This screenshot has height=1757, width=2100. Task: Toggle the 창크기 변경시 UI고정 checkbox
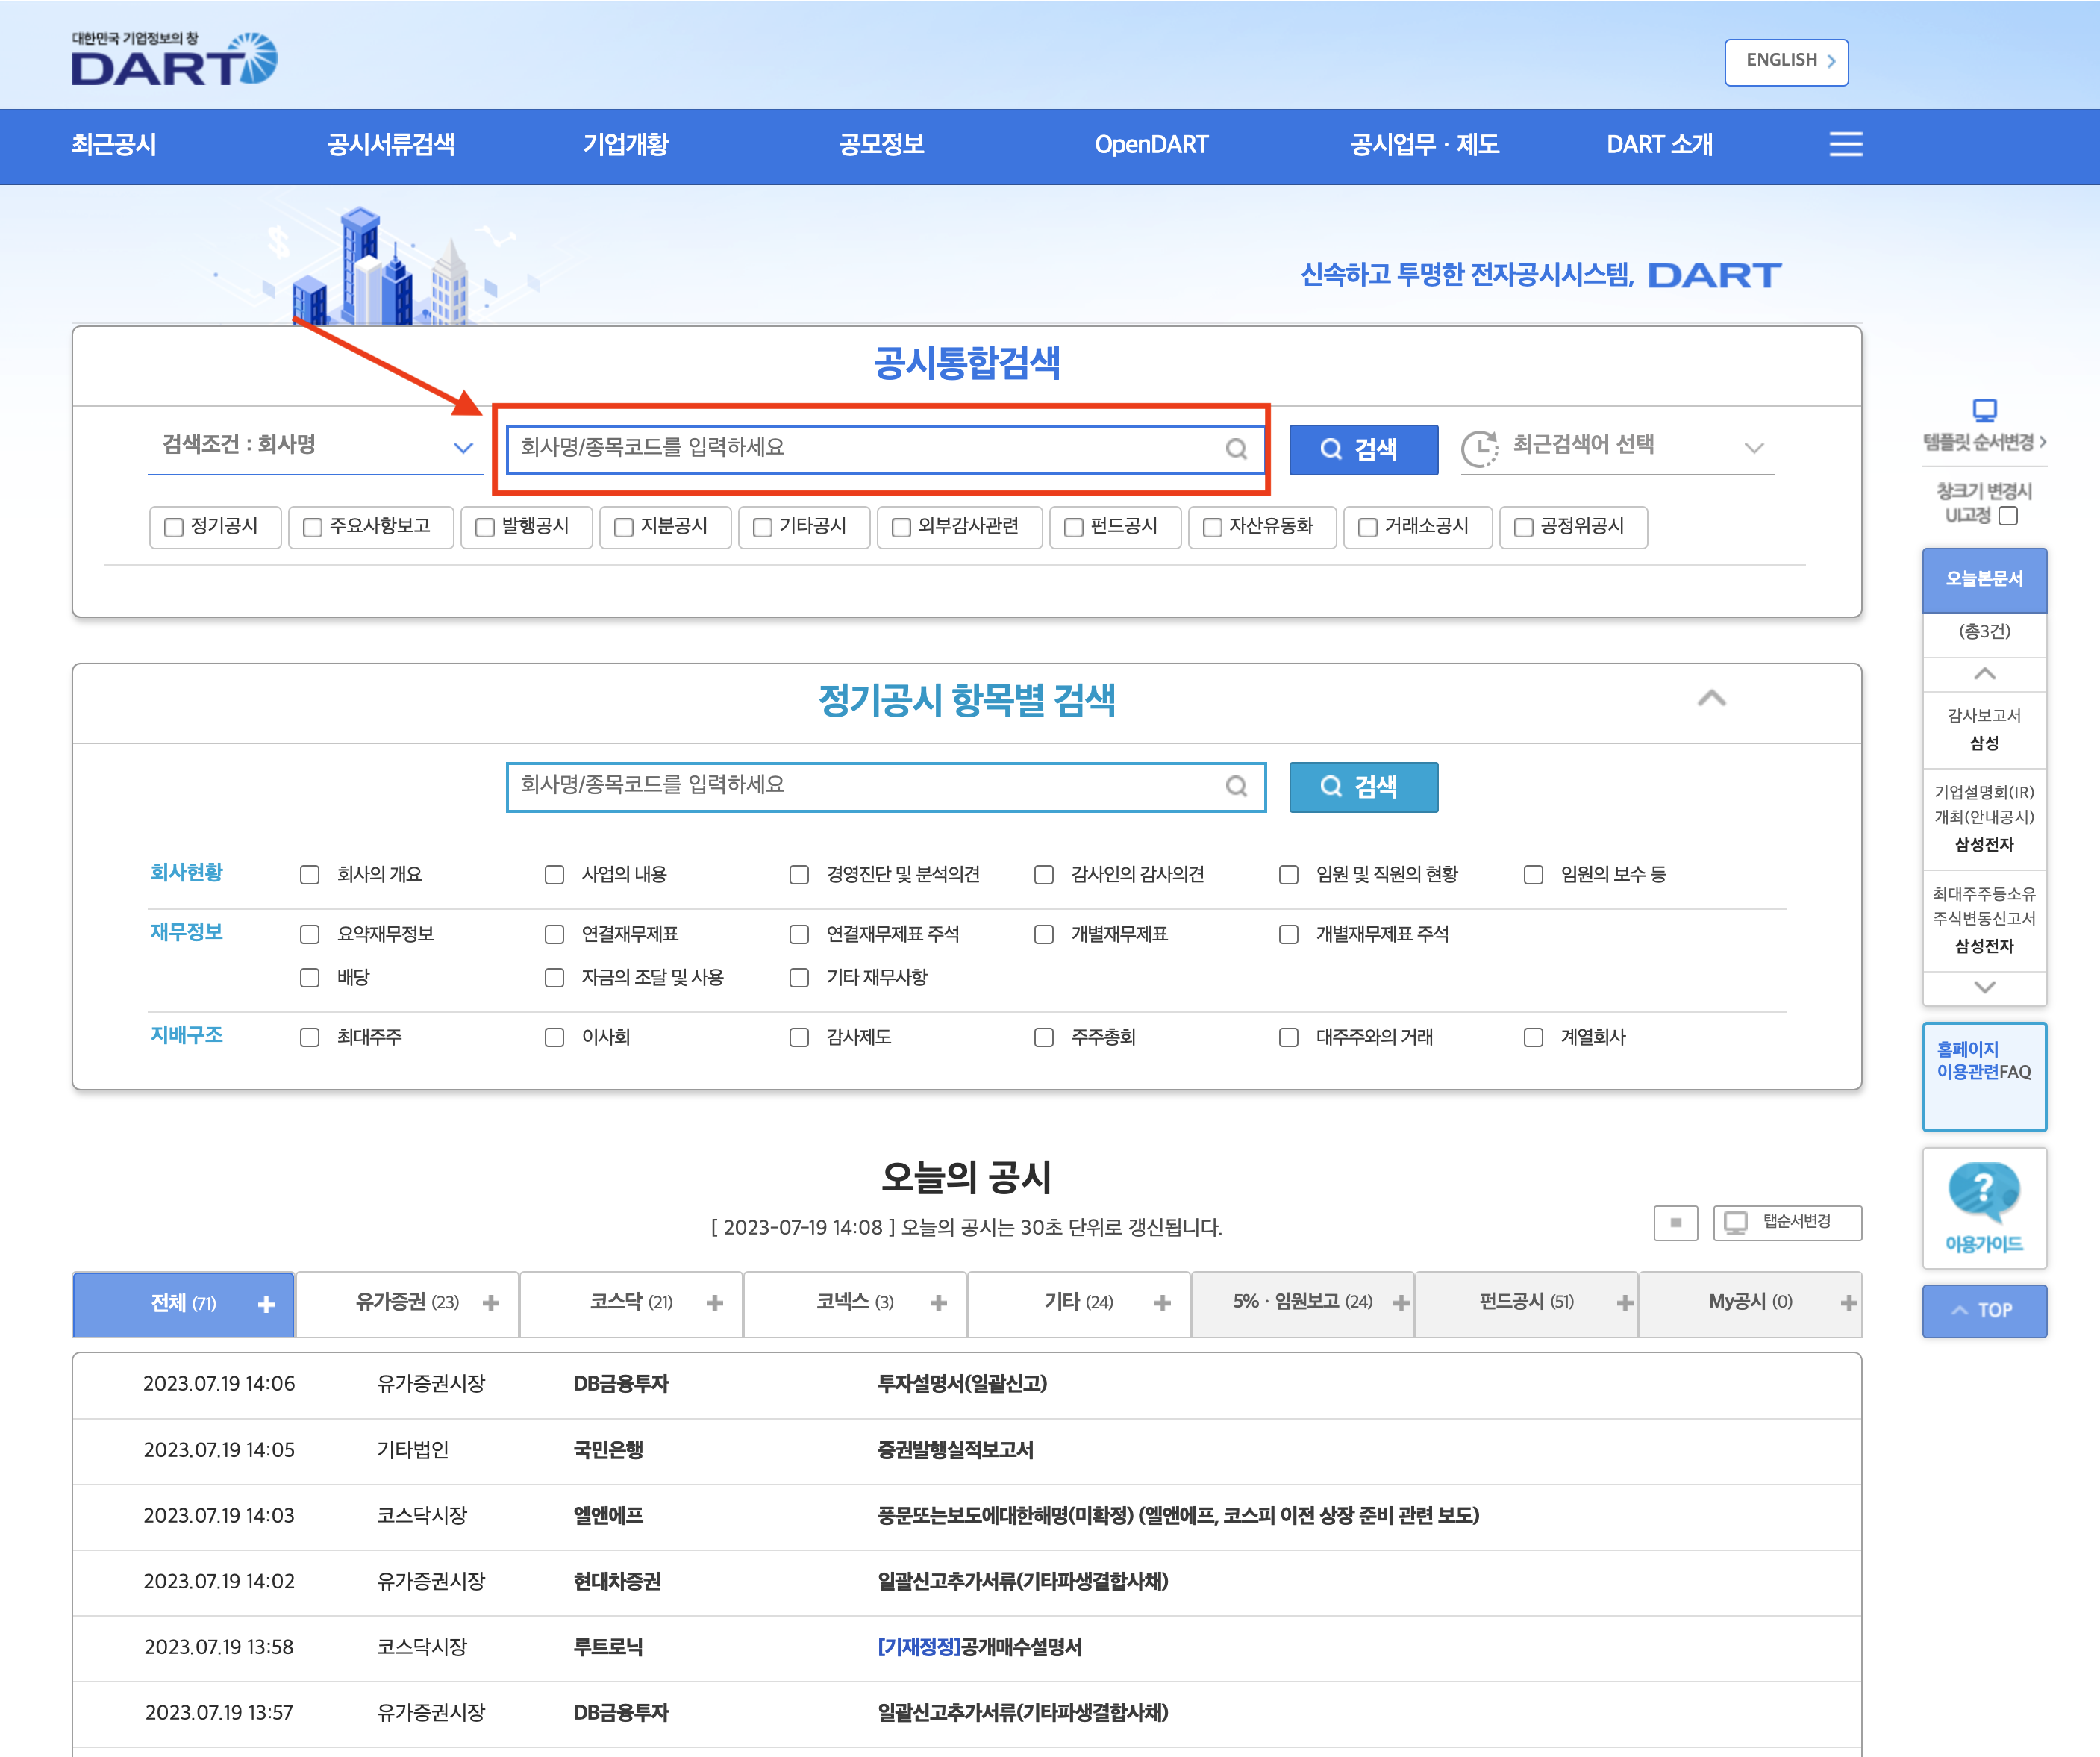pyautogui.click(x=2008, y=516)
